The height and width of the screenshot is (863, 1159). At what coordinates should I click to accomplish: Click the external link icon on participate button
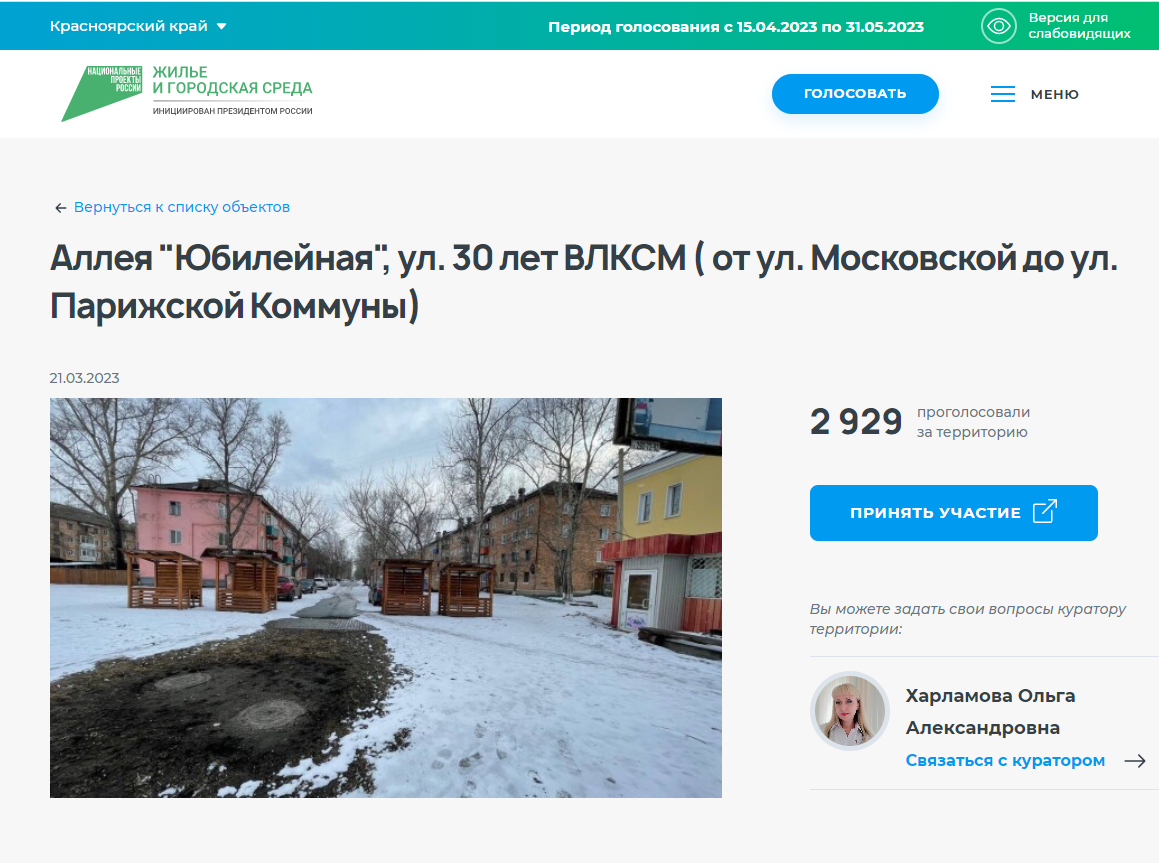point(1044,511)
